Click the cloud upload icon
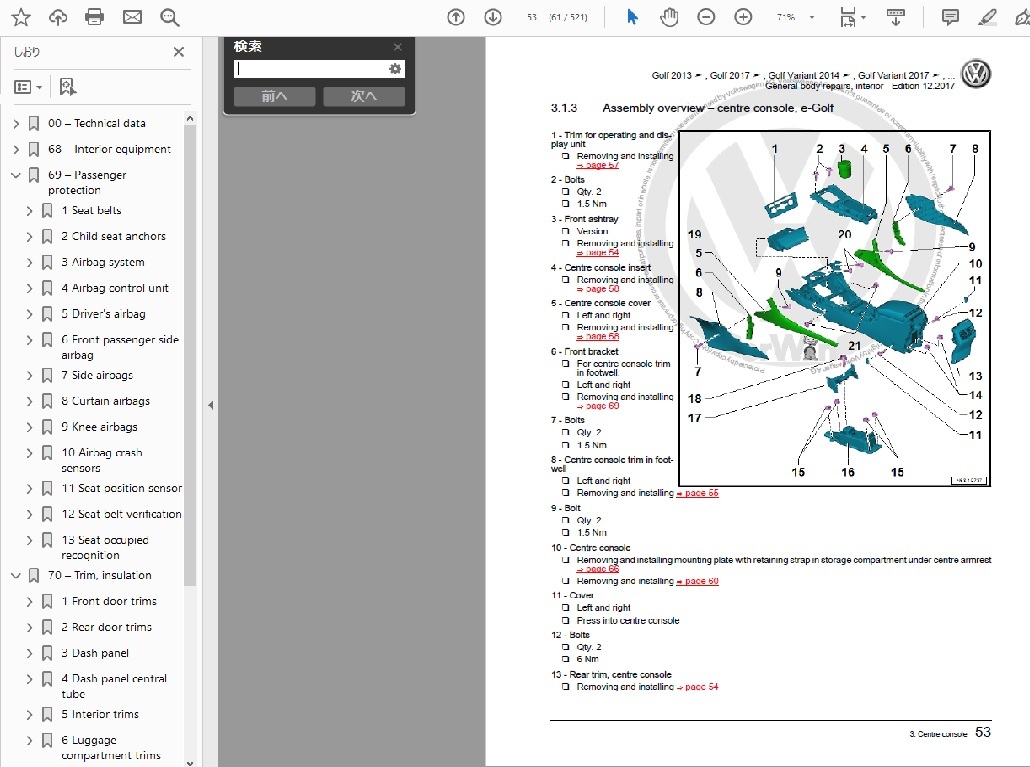 click(x=58, y=17)
